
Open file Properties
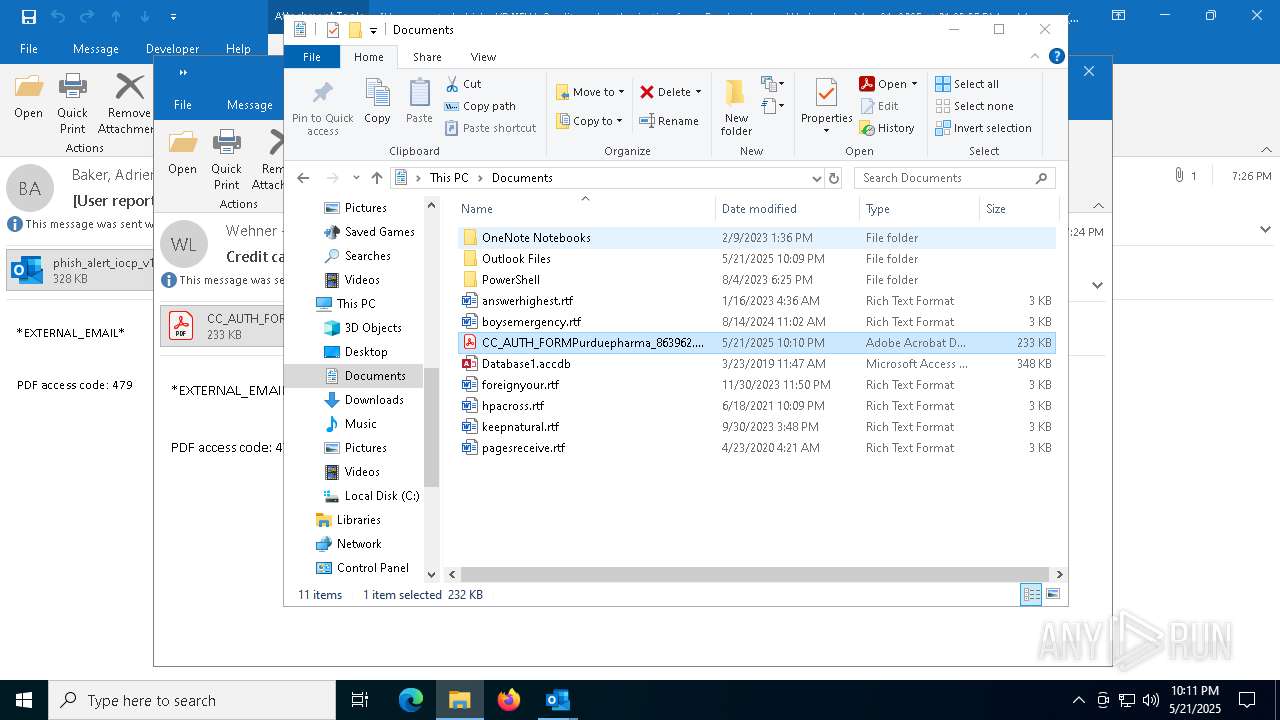point(826,106)
